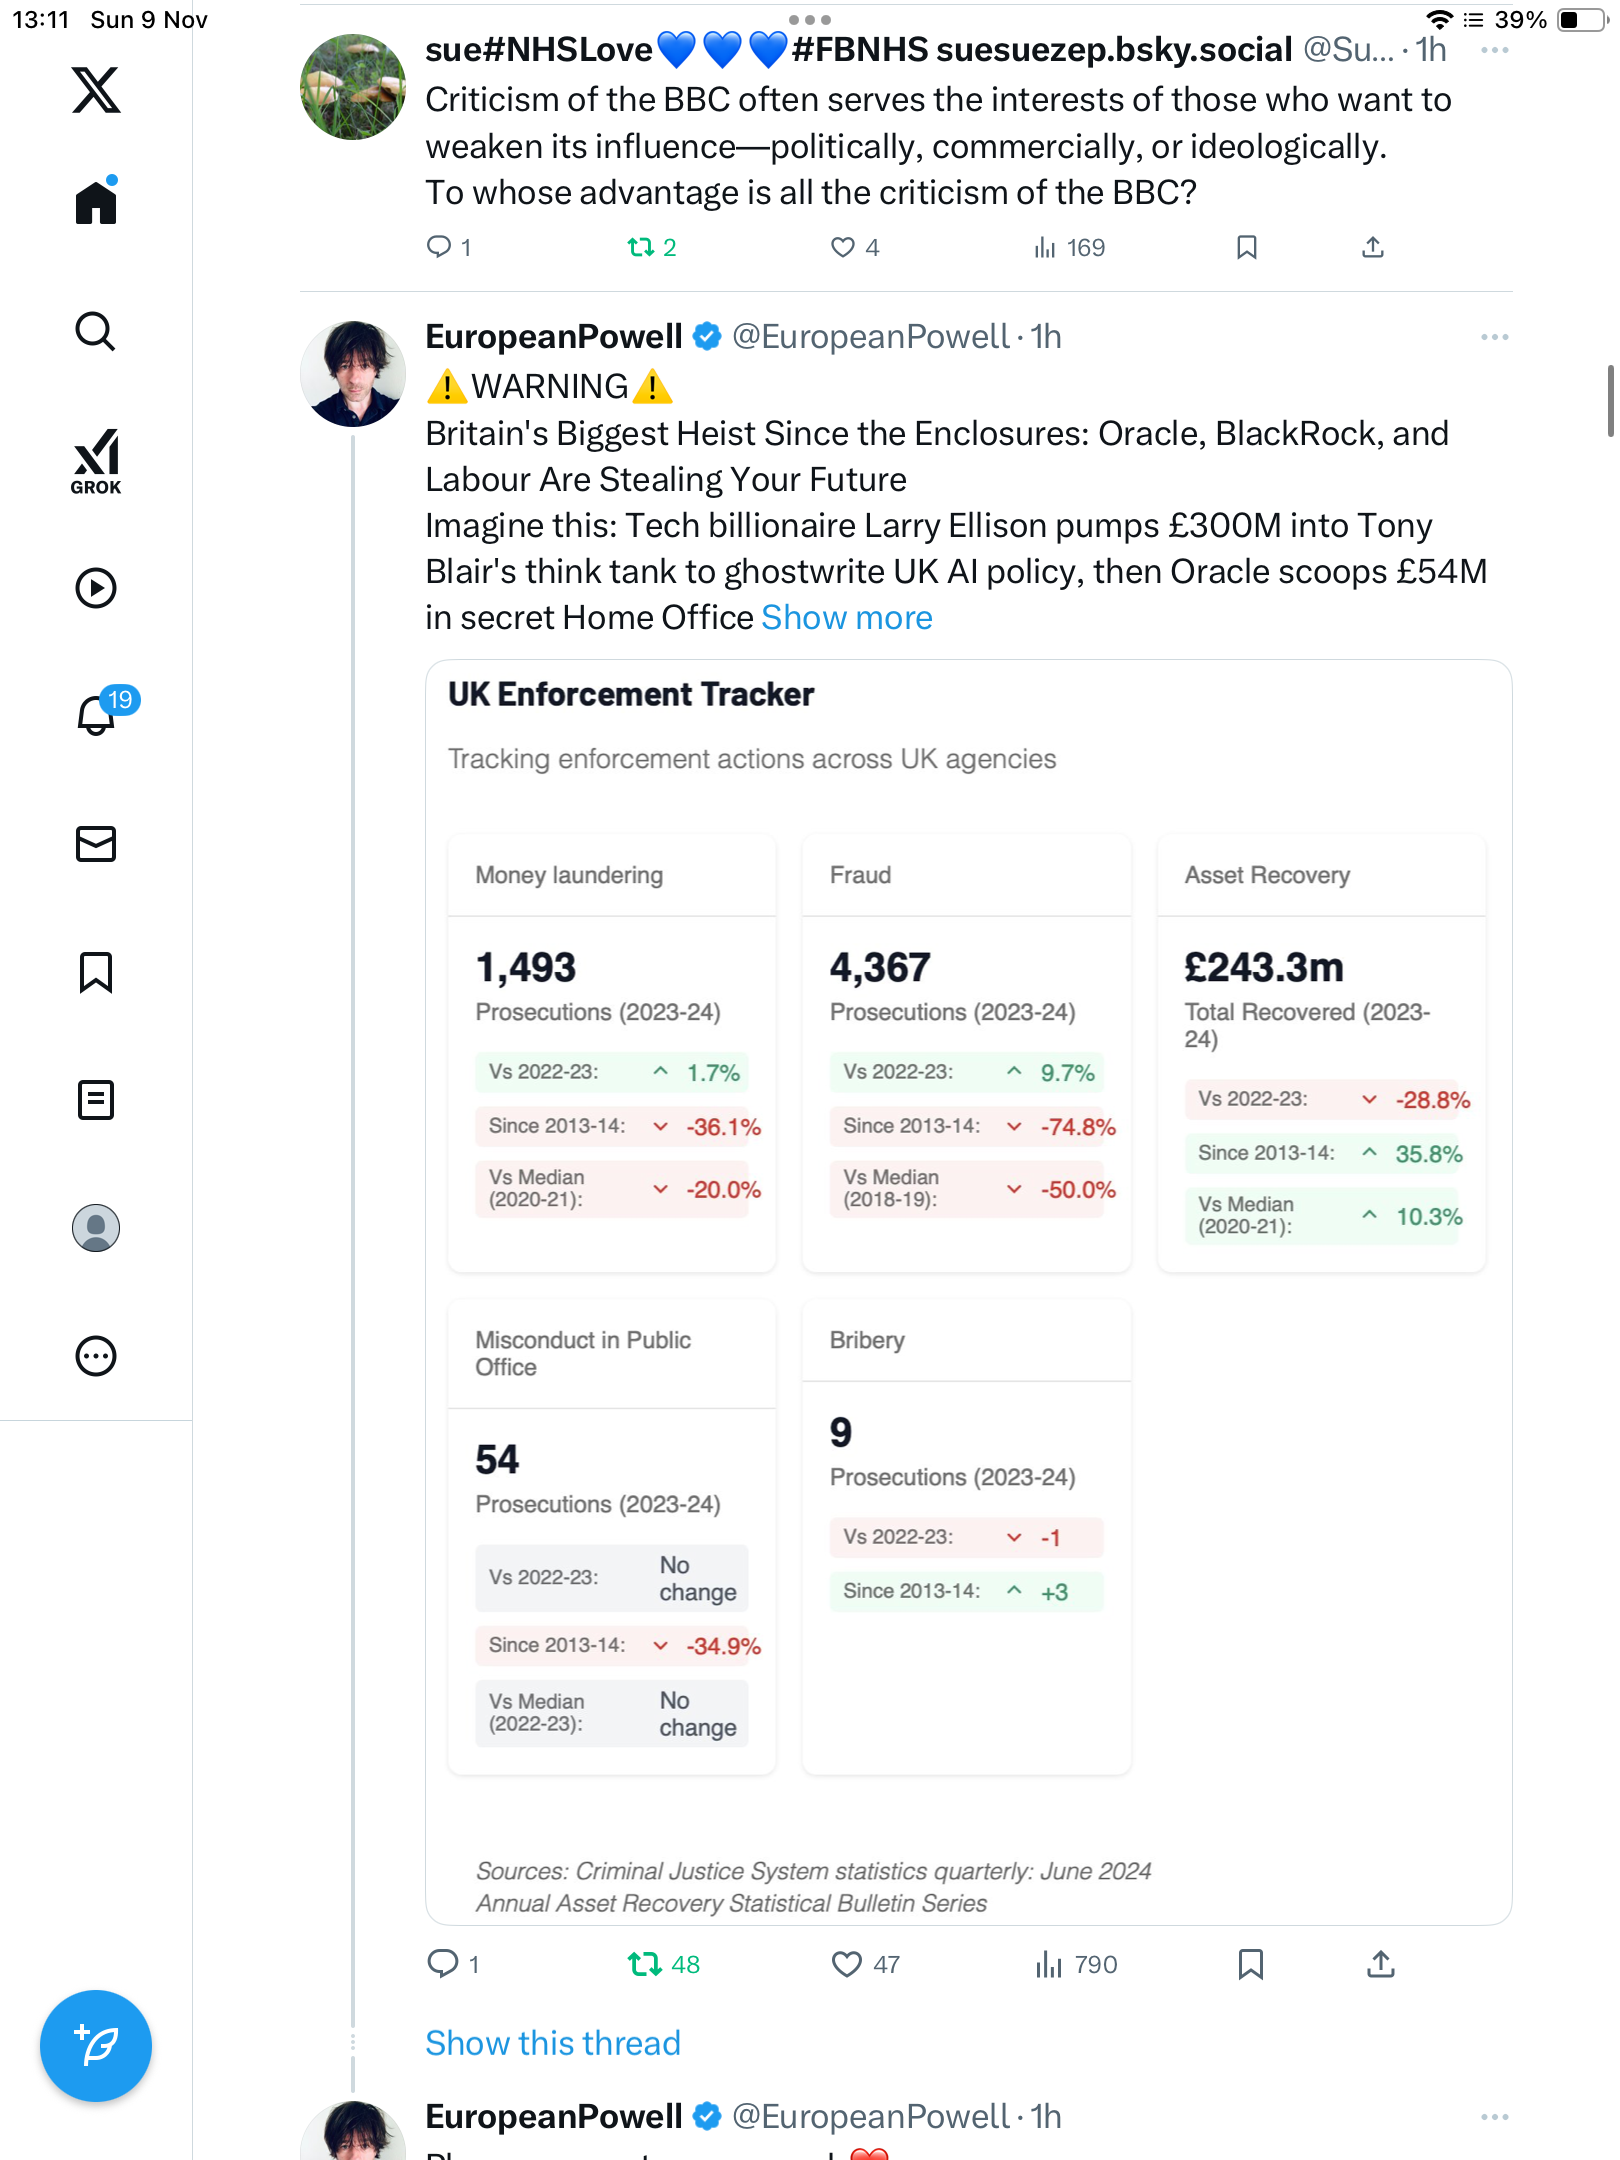Open Lists icon in sidebar
The image size is (1620, 2160).
96,1100
